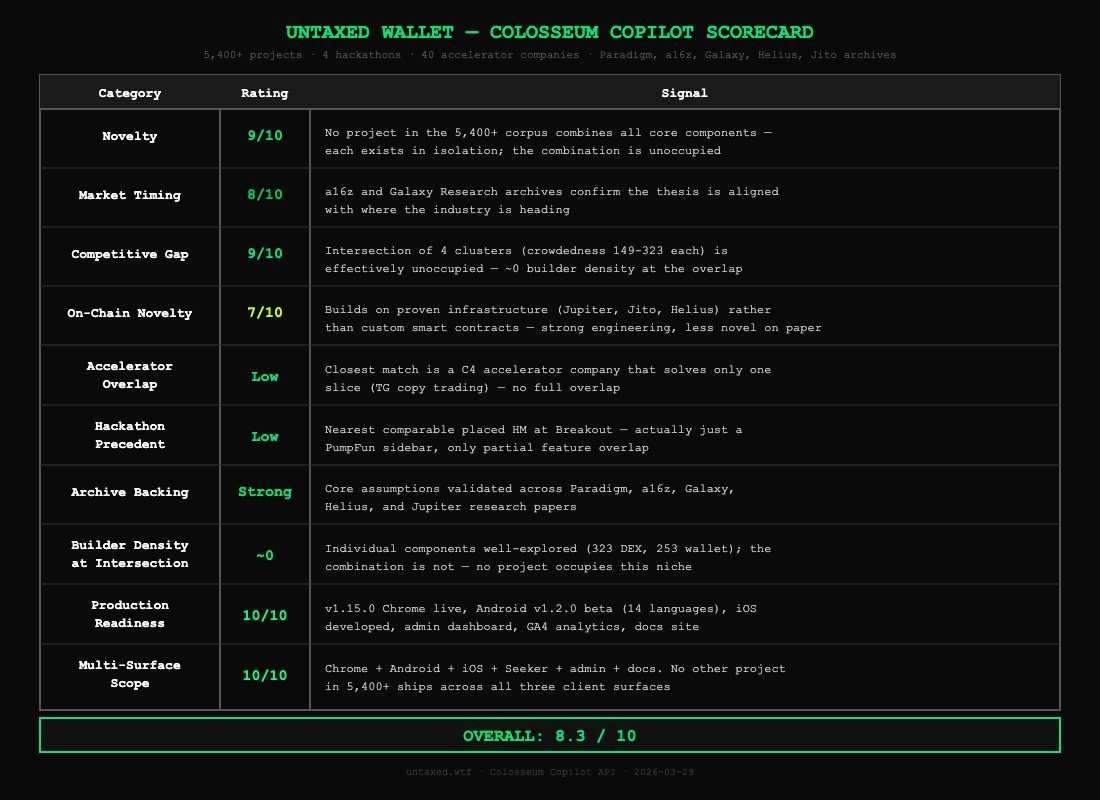Click the Novelty signal about 5,400+ corpus
Screen dimensions: 1100x800
tap(548, 142)
